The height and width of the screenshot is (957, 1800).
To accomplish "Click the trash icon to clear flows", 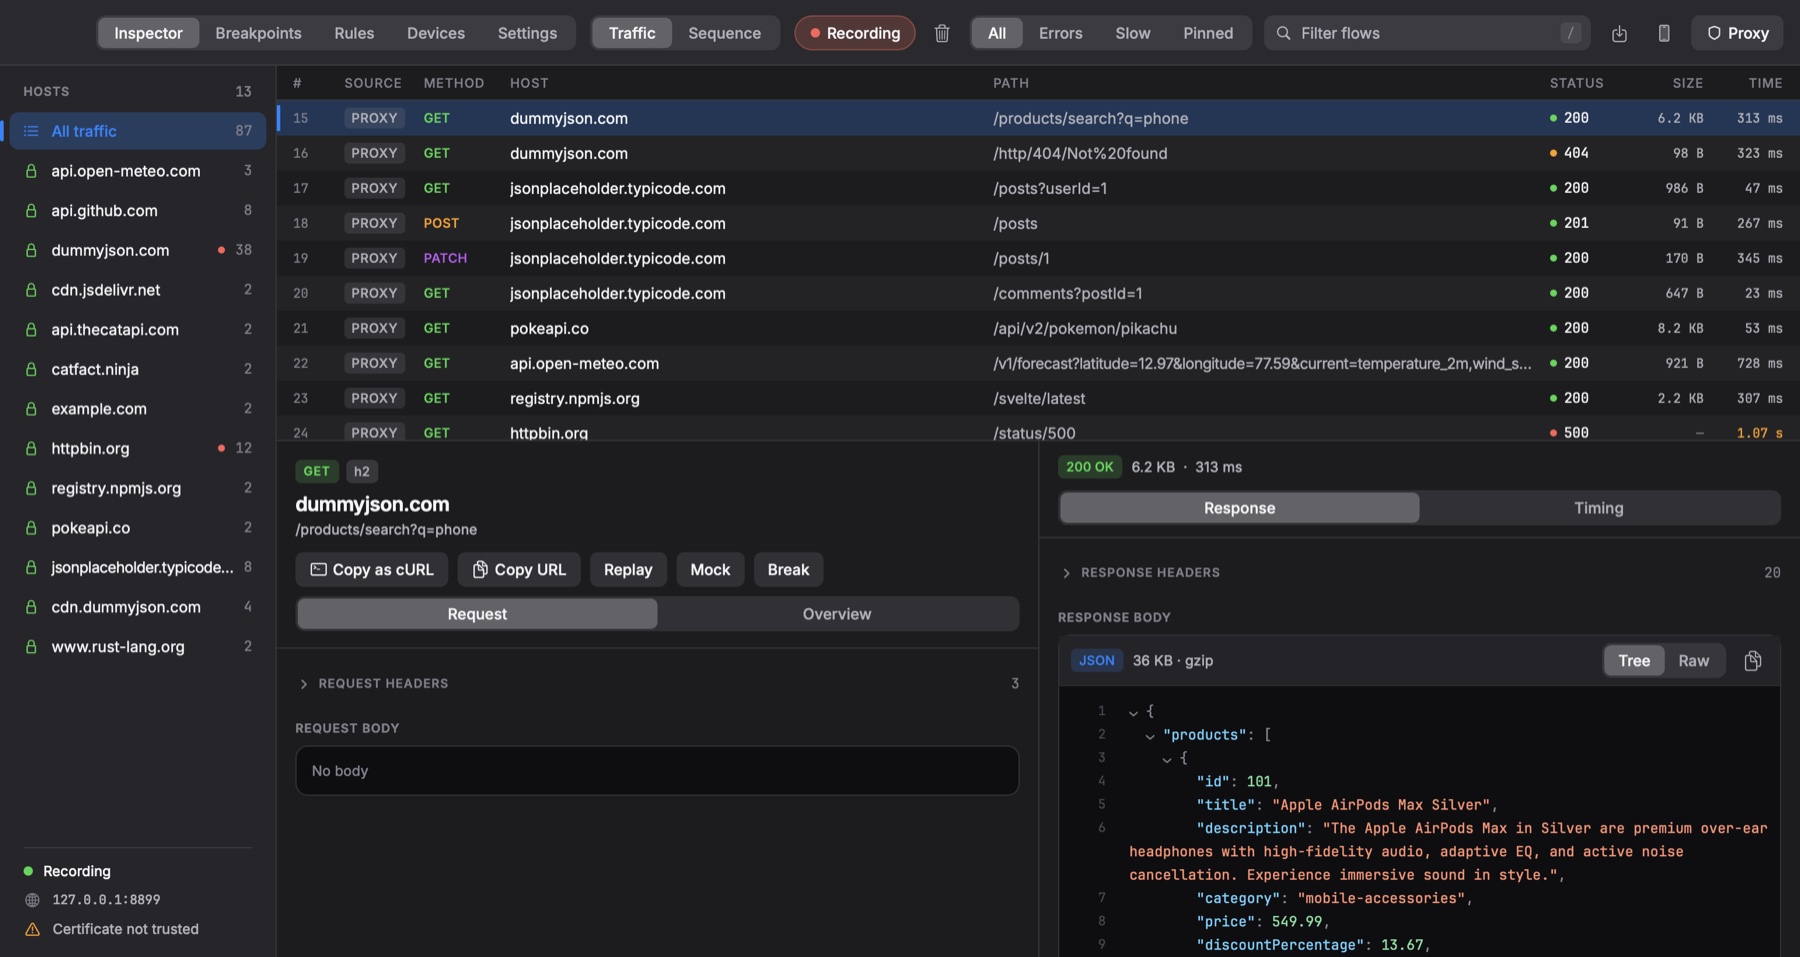I will coord(942,33).
